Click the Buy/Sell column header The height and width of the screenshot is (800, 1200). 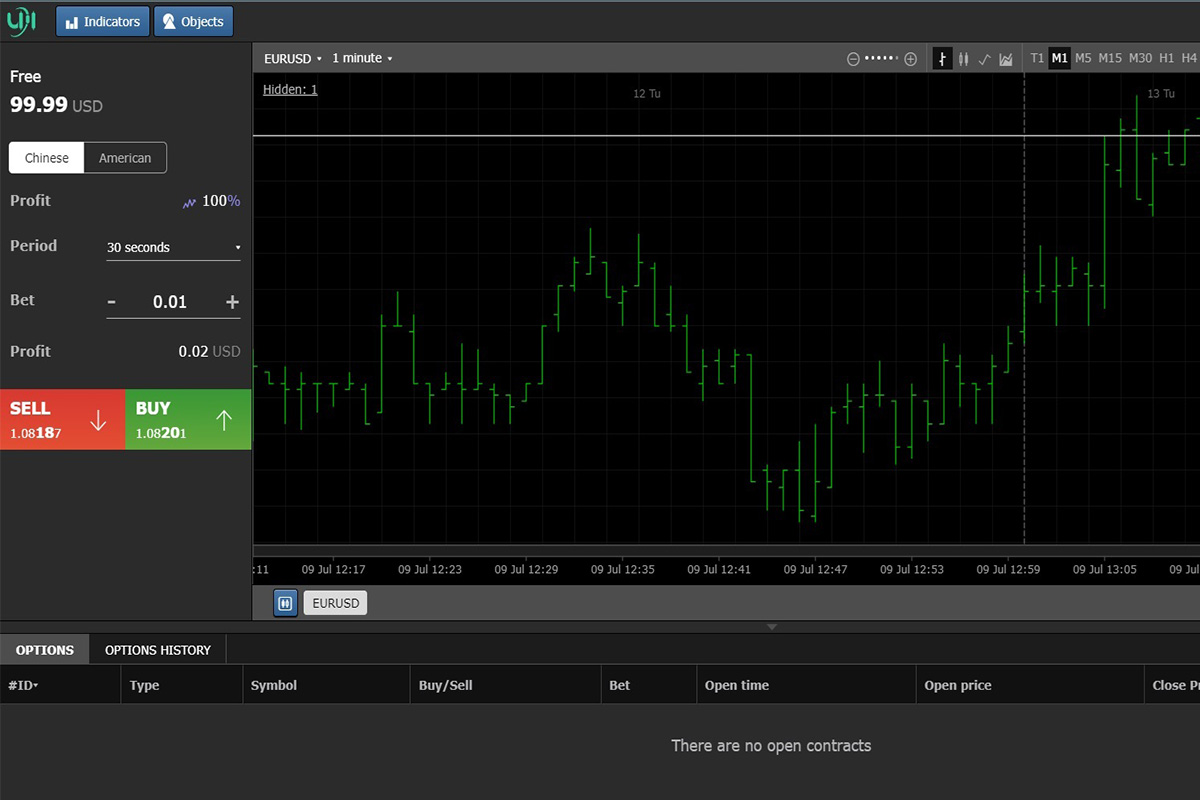point(506,685)
